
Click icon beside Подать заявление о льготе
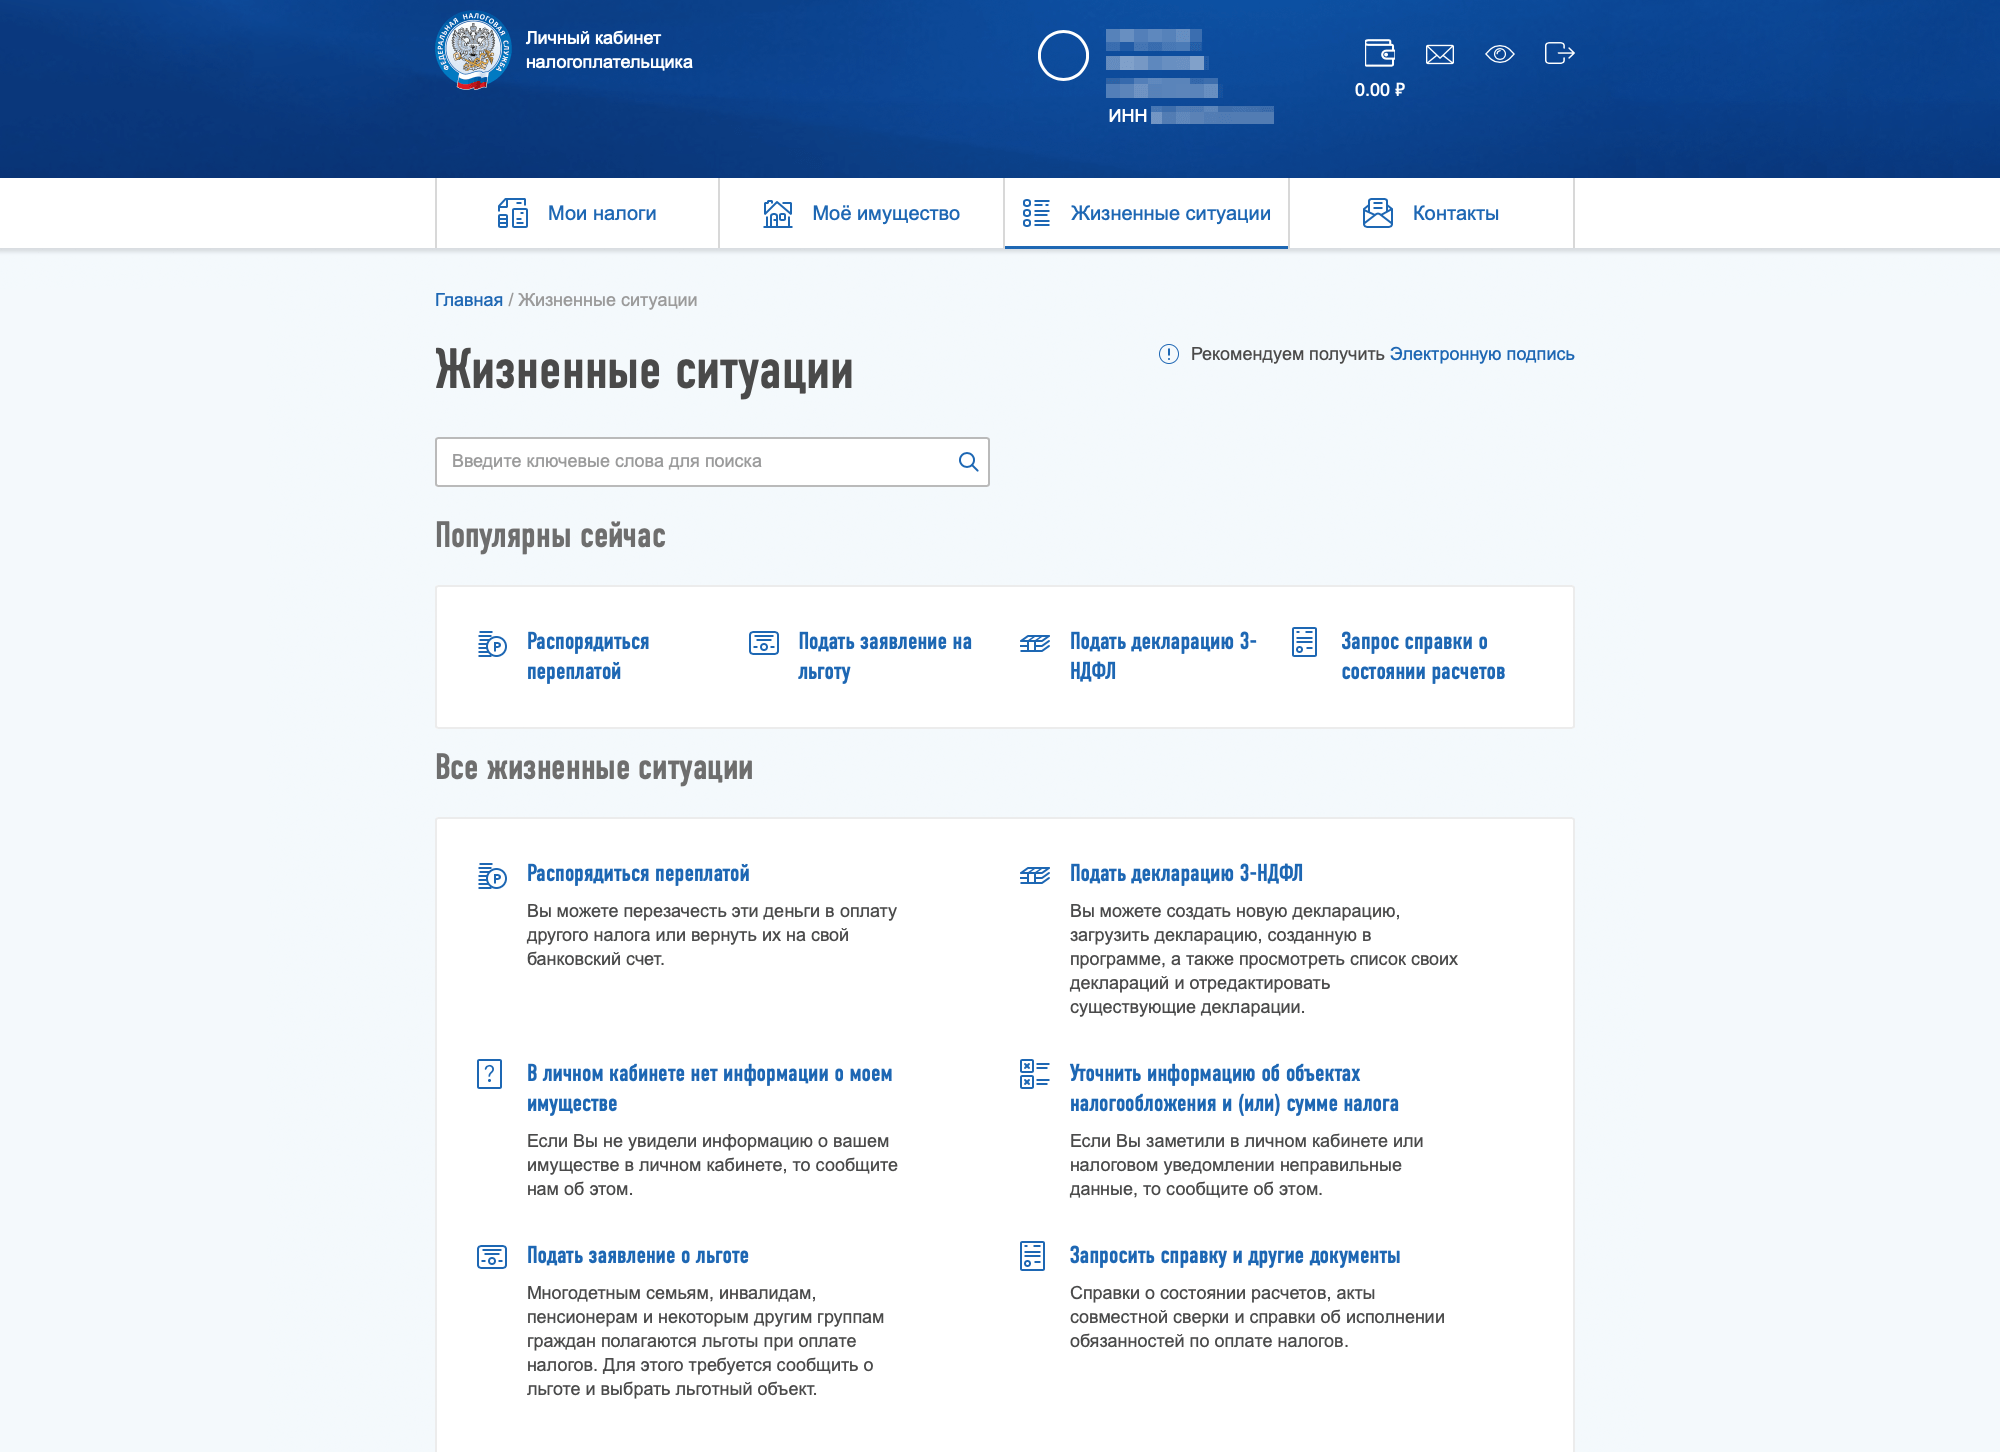(x=492, y=1257)
